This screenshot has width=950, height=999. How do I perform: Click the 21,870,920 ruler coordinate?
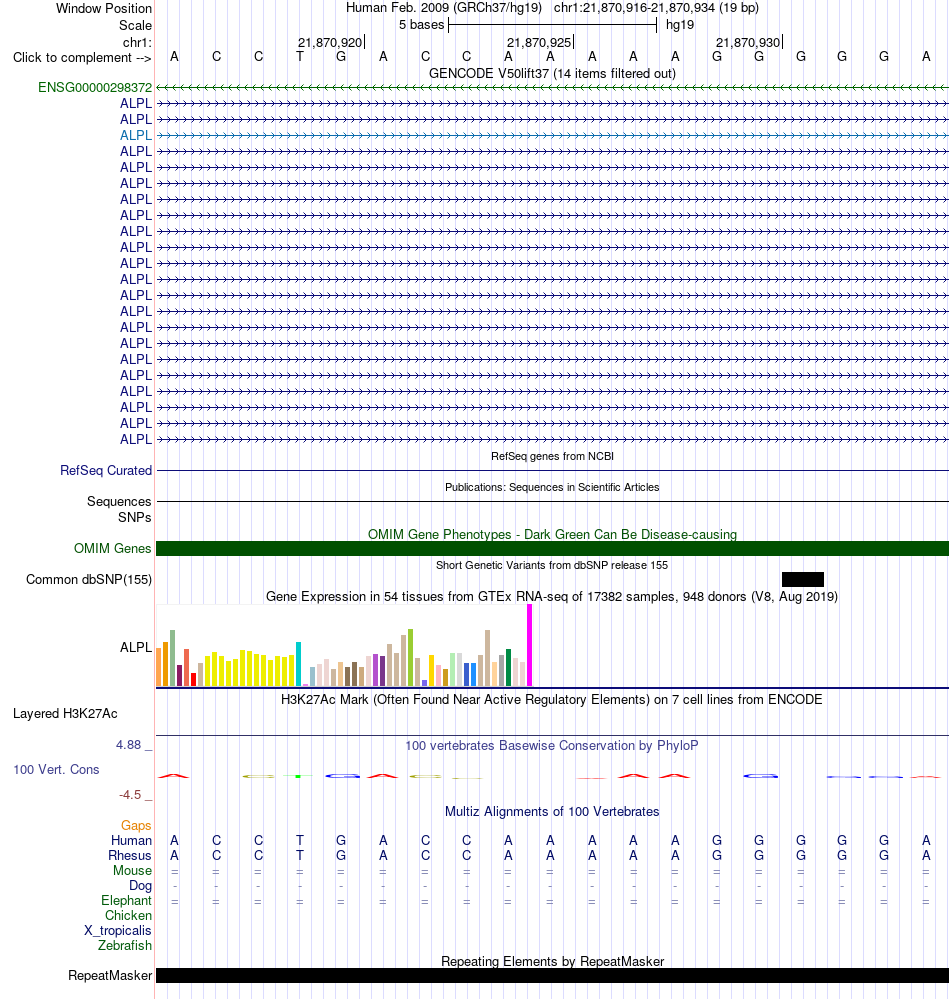[330, 43]
